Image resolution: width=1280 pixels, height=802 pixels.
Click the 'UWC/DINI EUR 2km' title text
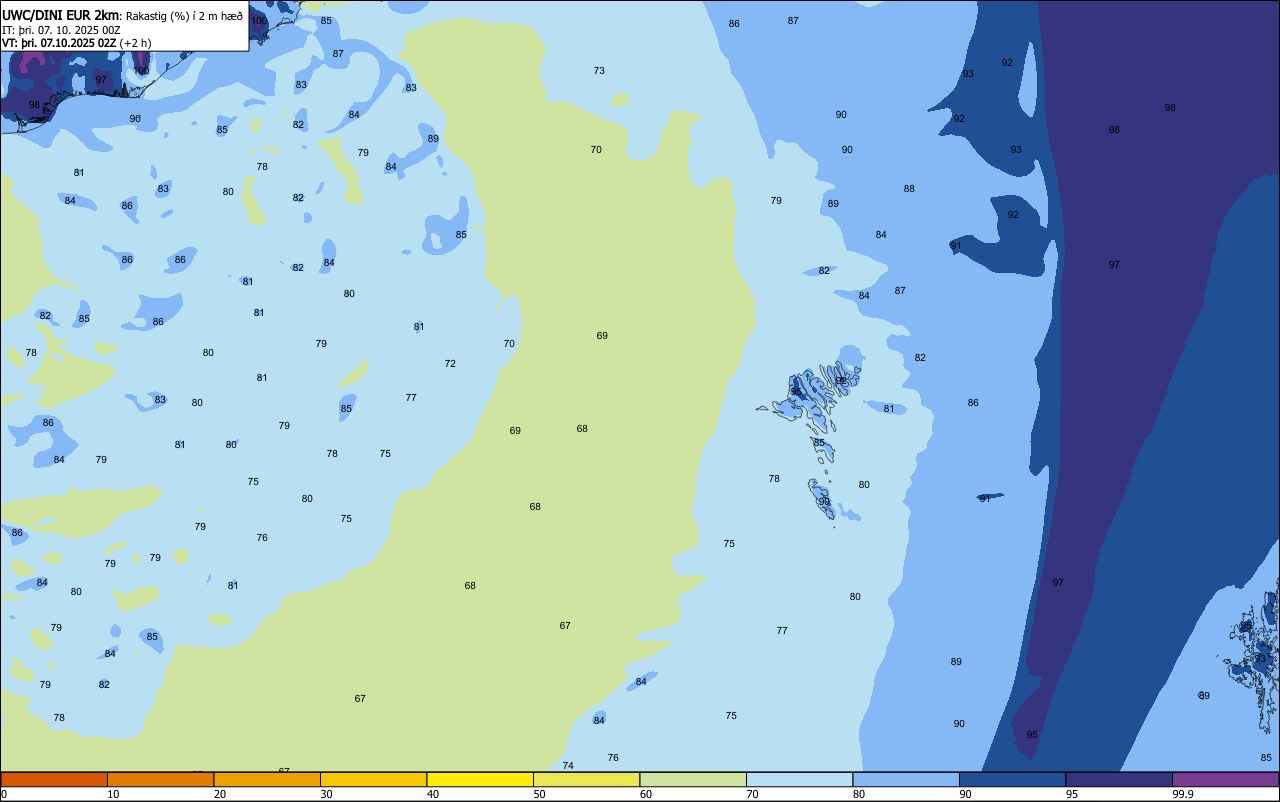[60, 15]
